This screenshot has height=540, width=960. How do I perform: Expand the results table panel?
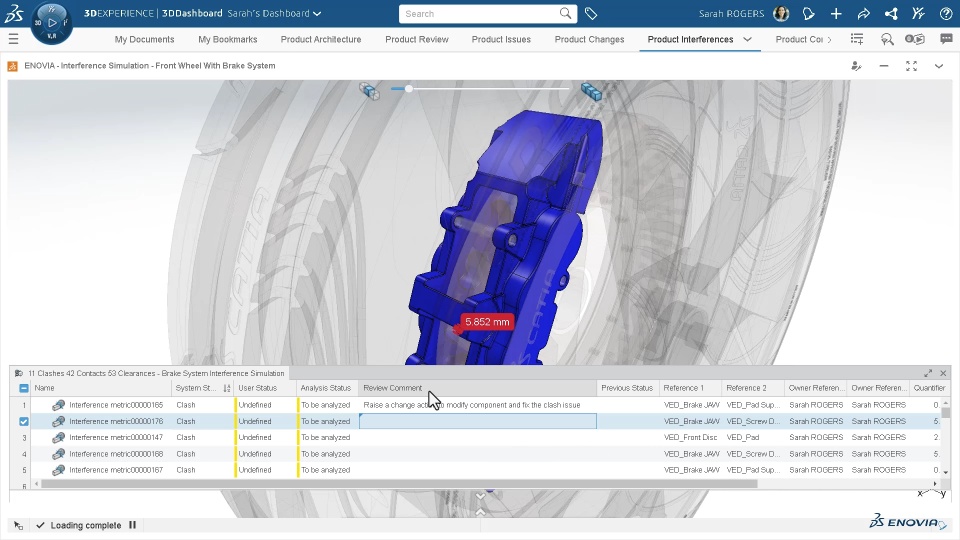click(x=928, y=373)
